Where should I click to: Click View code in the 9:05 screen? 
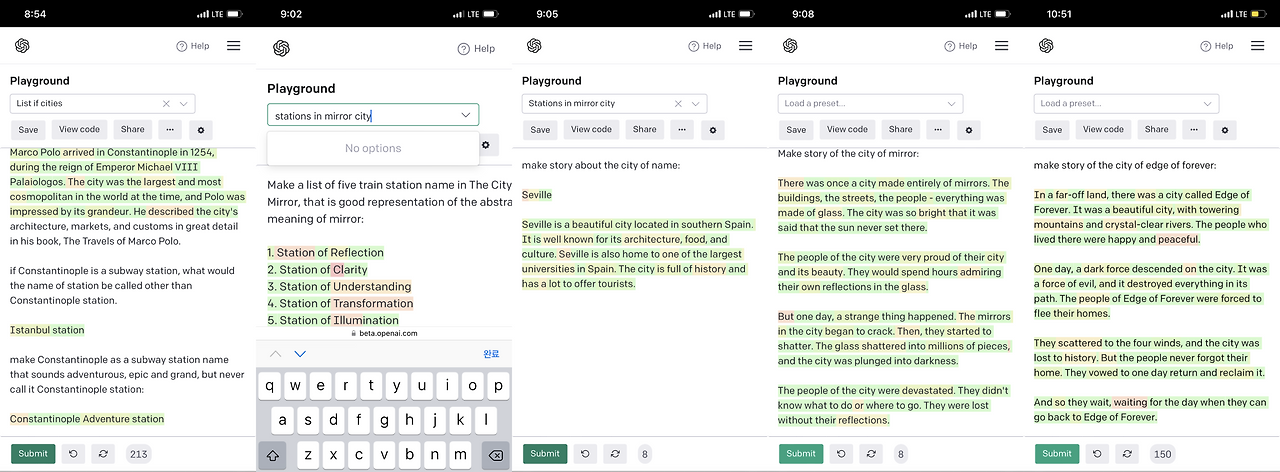pyautogui.click(x=592, y=130)
